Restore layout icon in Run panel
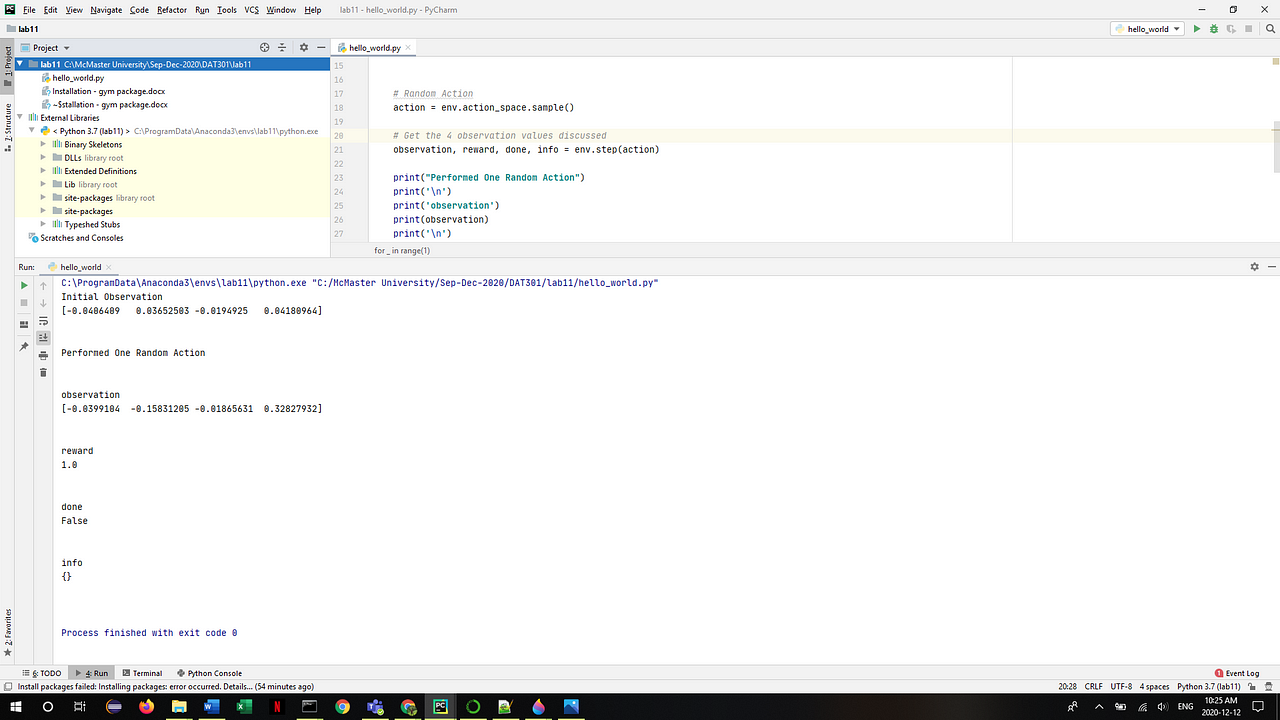 [25, 324]
